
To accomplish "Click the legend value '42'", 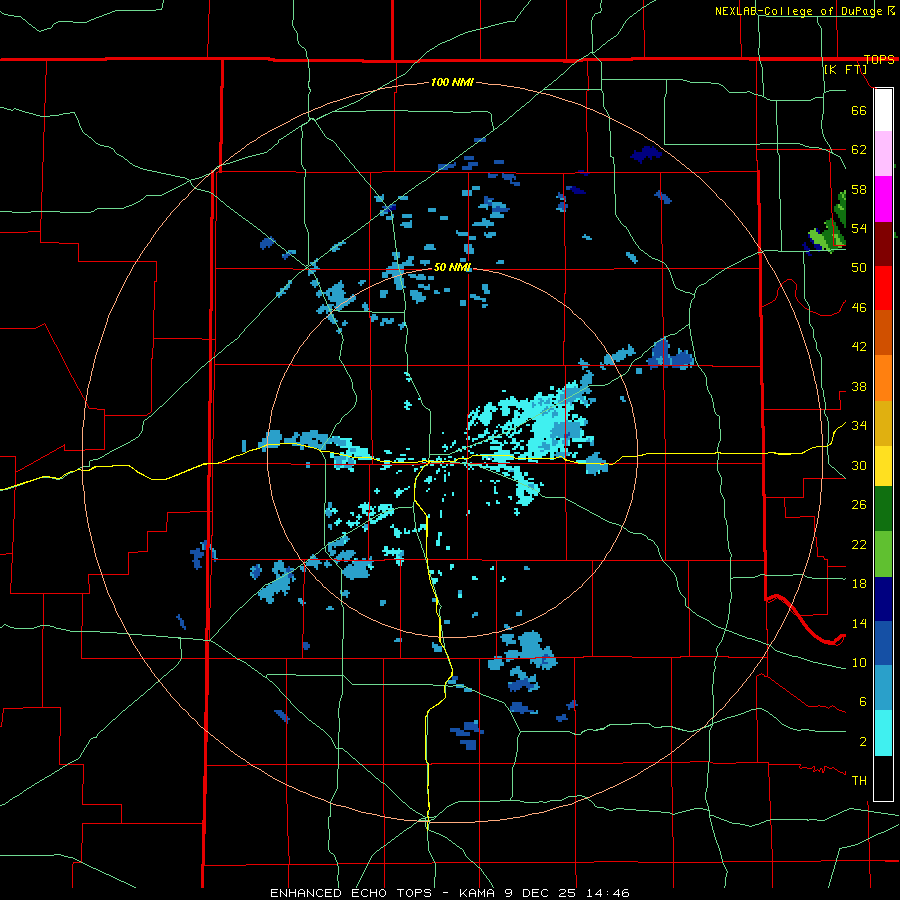I will [859, 347].
